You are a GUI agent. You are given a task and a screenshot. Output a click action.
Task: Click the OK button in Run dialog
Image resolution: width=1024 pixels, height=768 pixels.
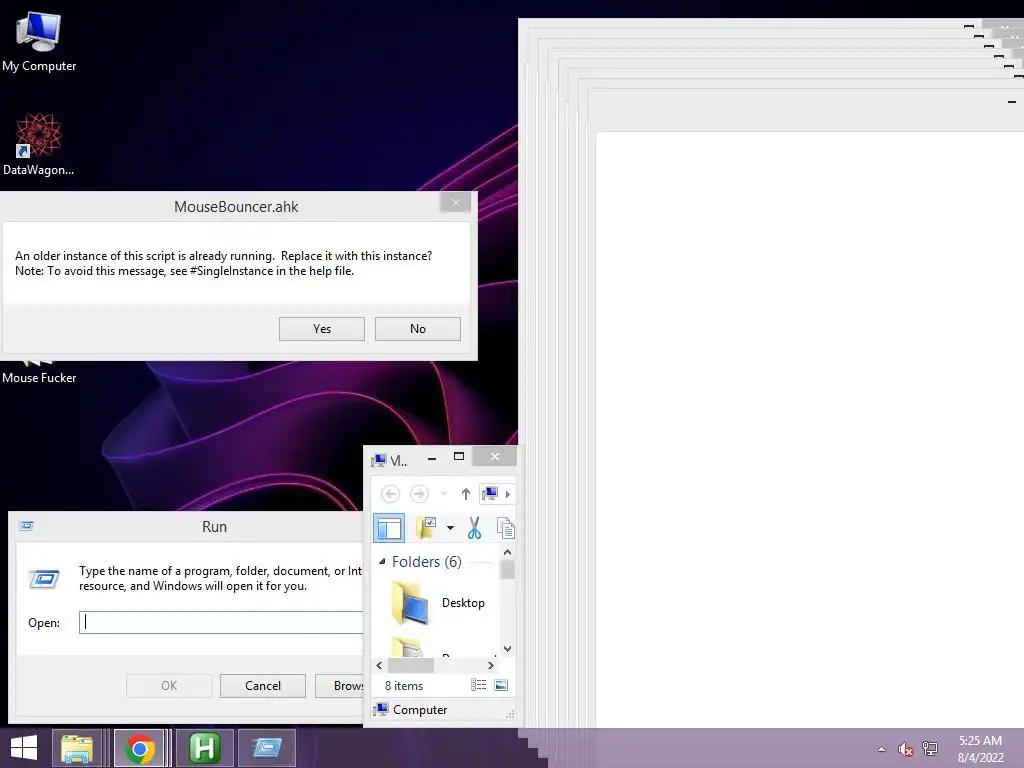coord(168,685)
